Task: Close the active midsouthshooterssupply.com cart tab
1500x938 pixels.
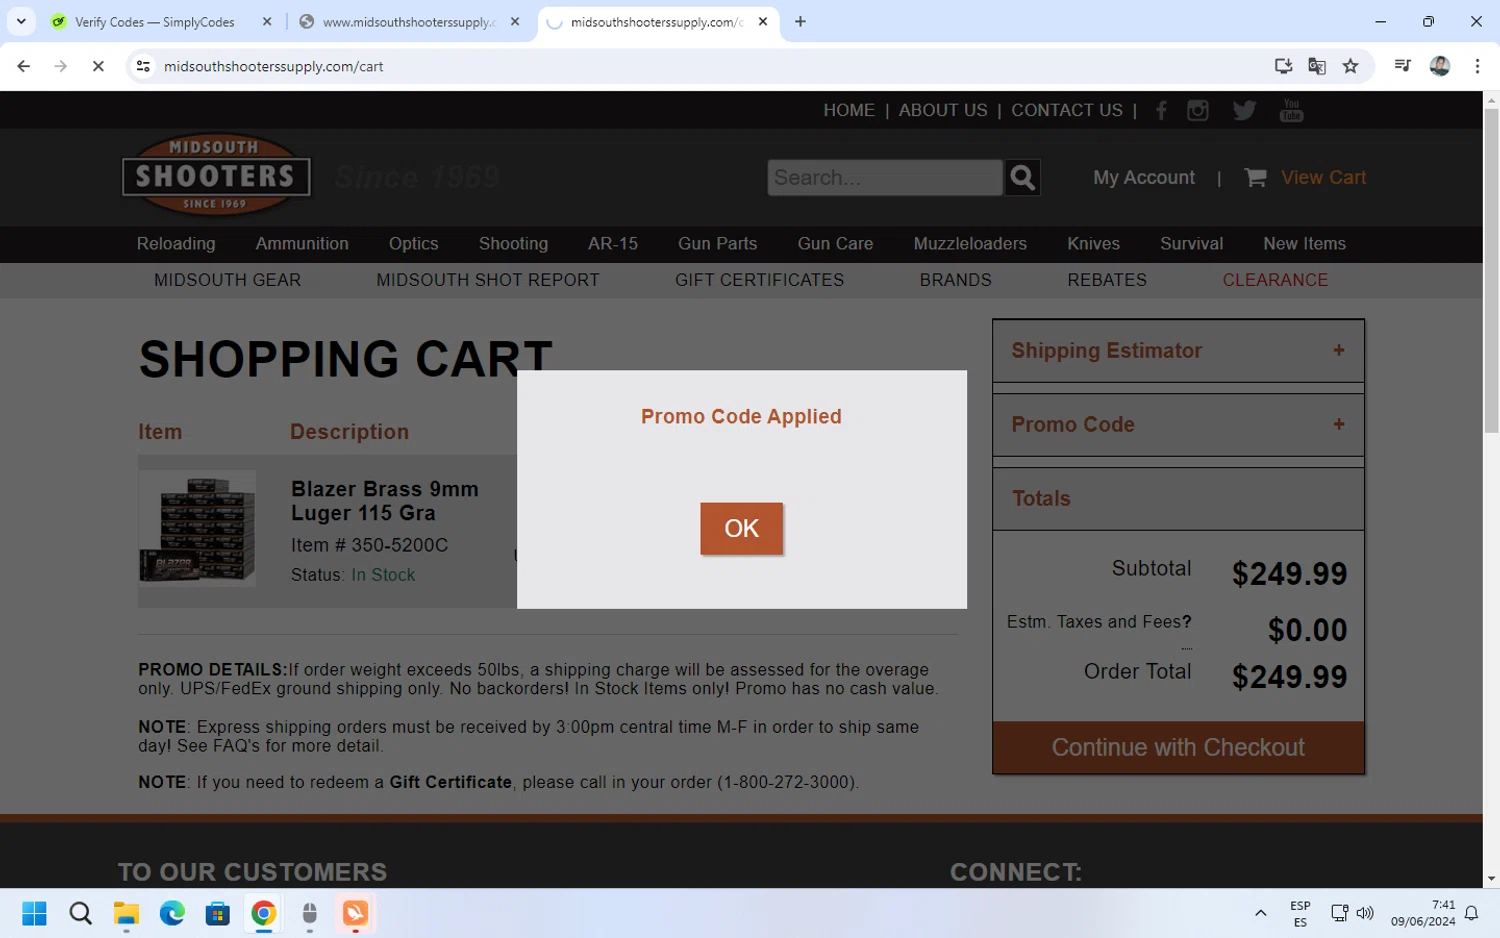Action: 763,21
